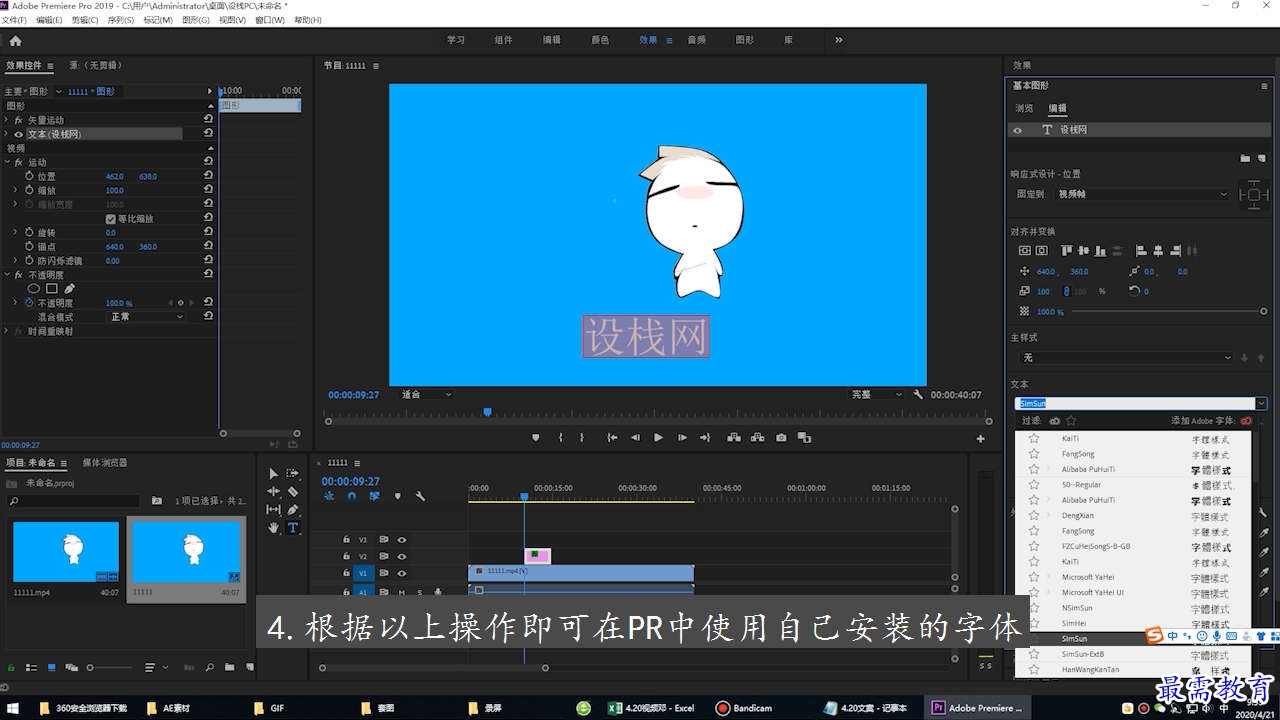Step forward one frame

(682, 437)
